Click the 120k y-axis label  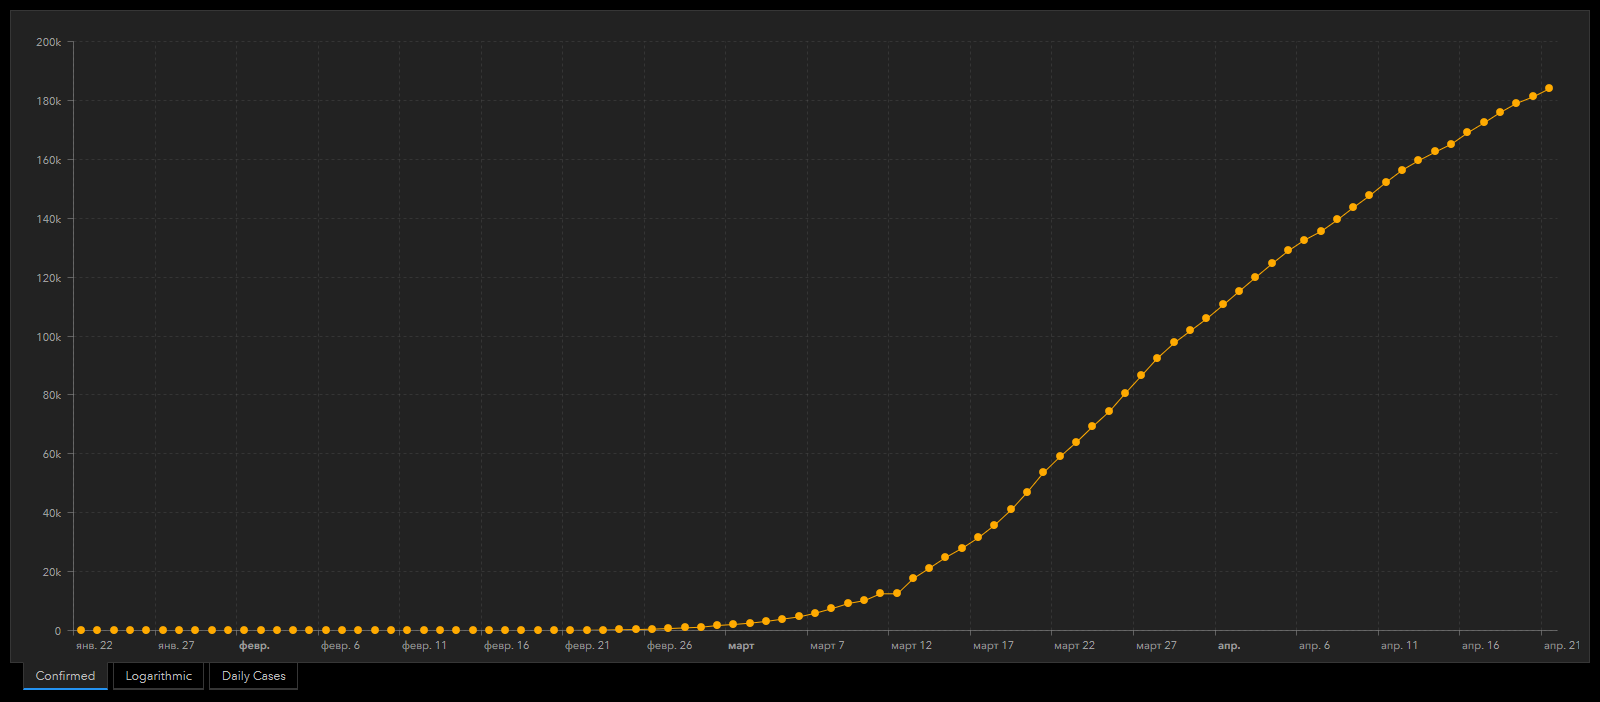pos(49,278)
